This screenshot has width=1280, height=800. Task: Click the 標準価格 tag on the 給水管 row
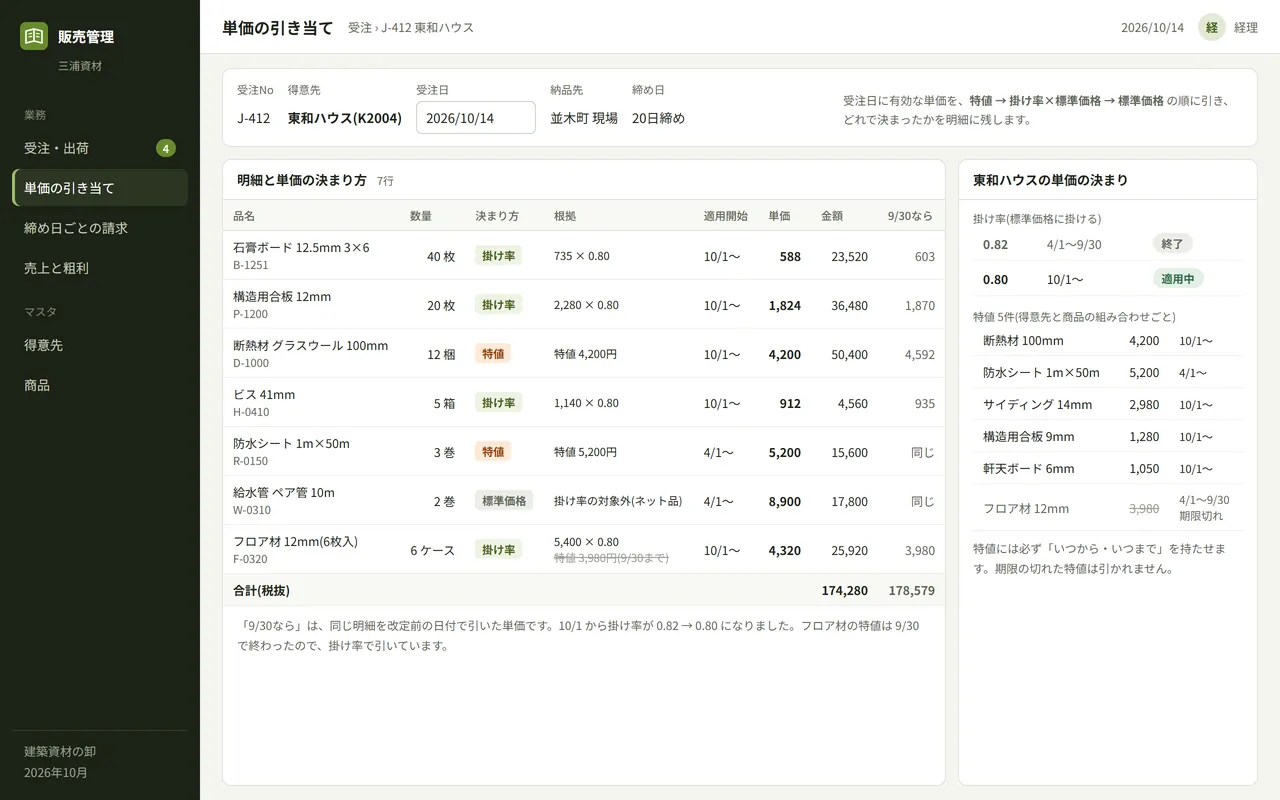[x=504, y=501]
